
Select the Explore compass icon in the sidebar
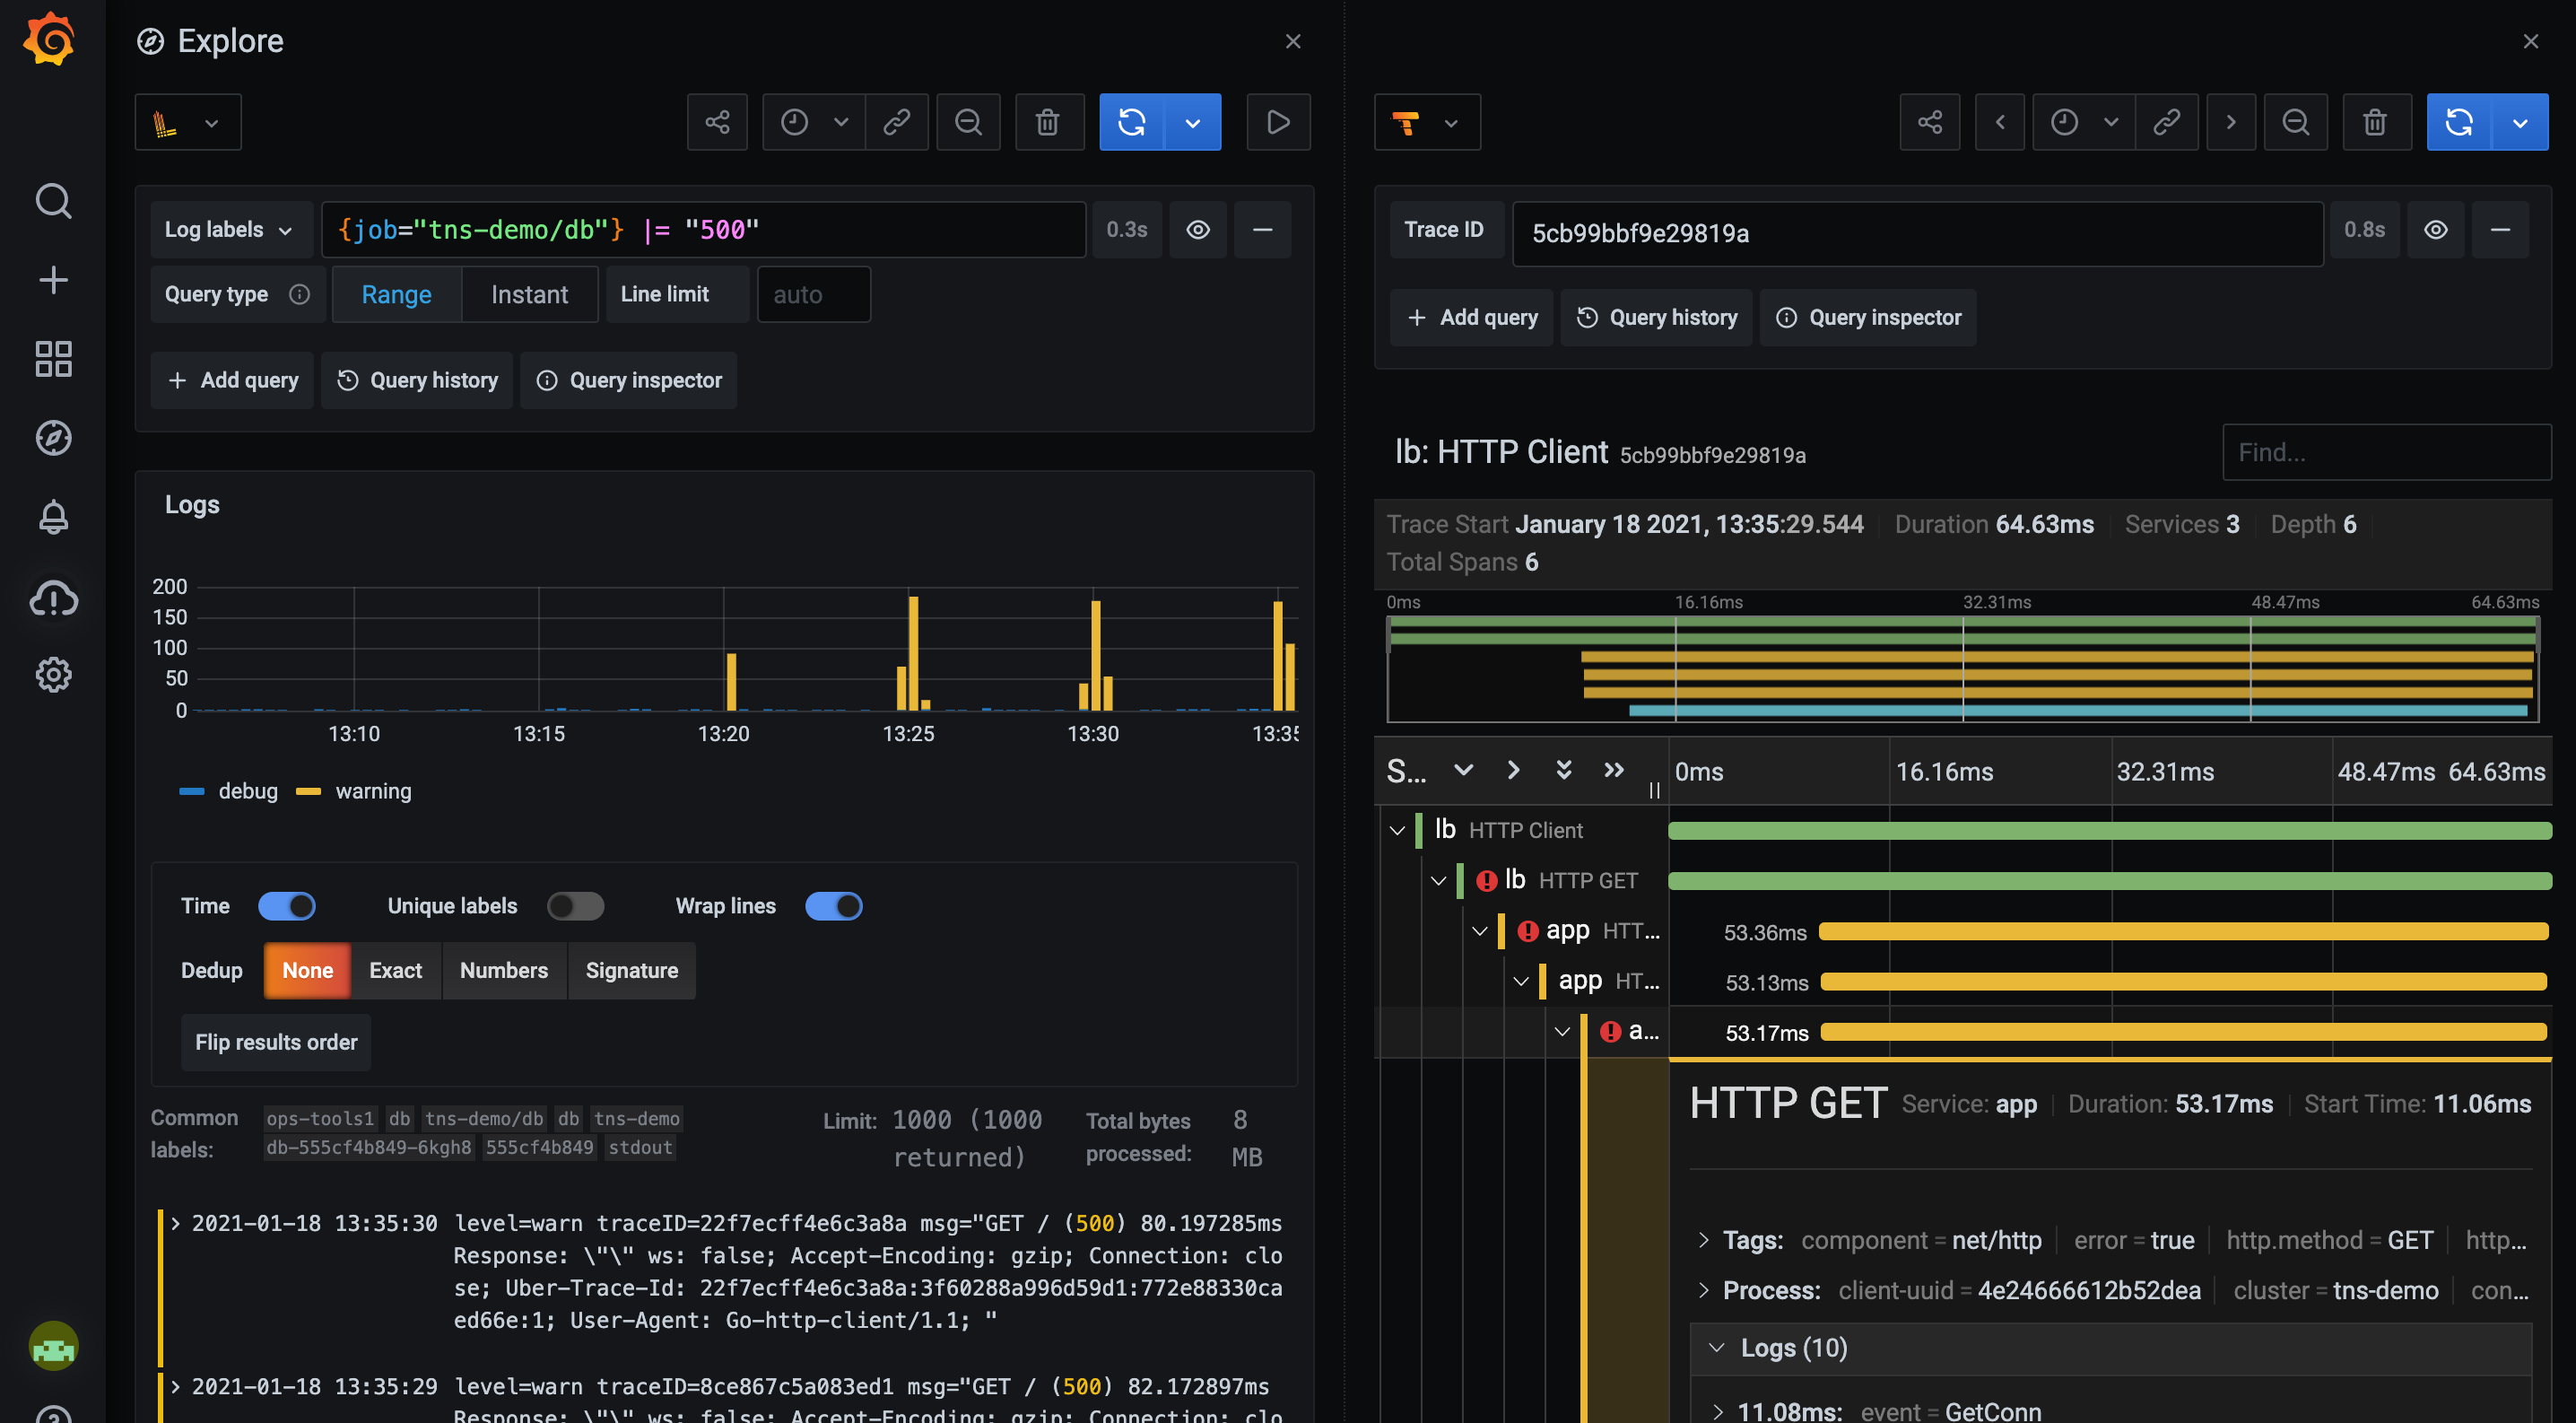[52, 437]
